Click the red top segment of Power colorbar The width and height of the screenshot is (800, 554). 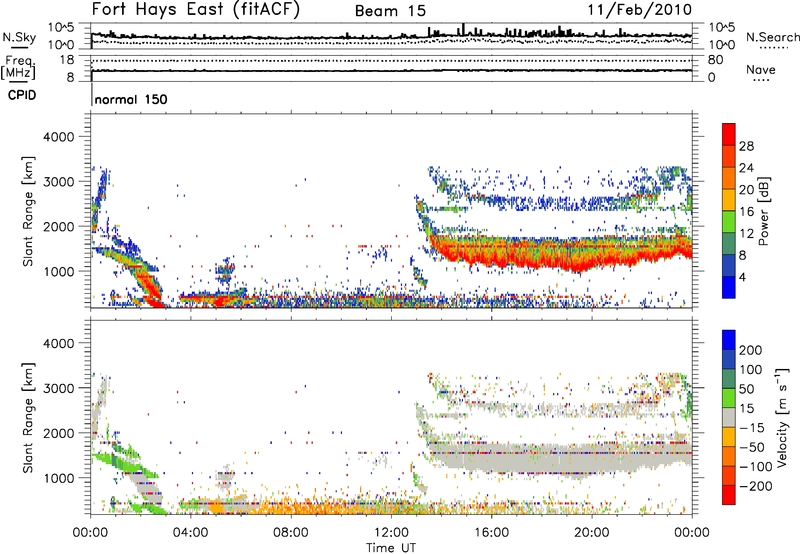[x=729, y=134]
